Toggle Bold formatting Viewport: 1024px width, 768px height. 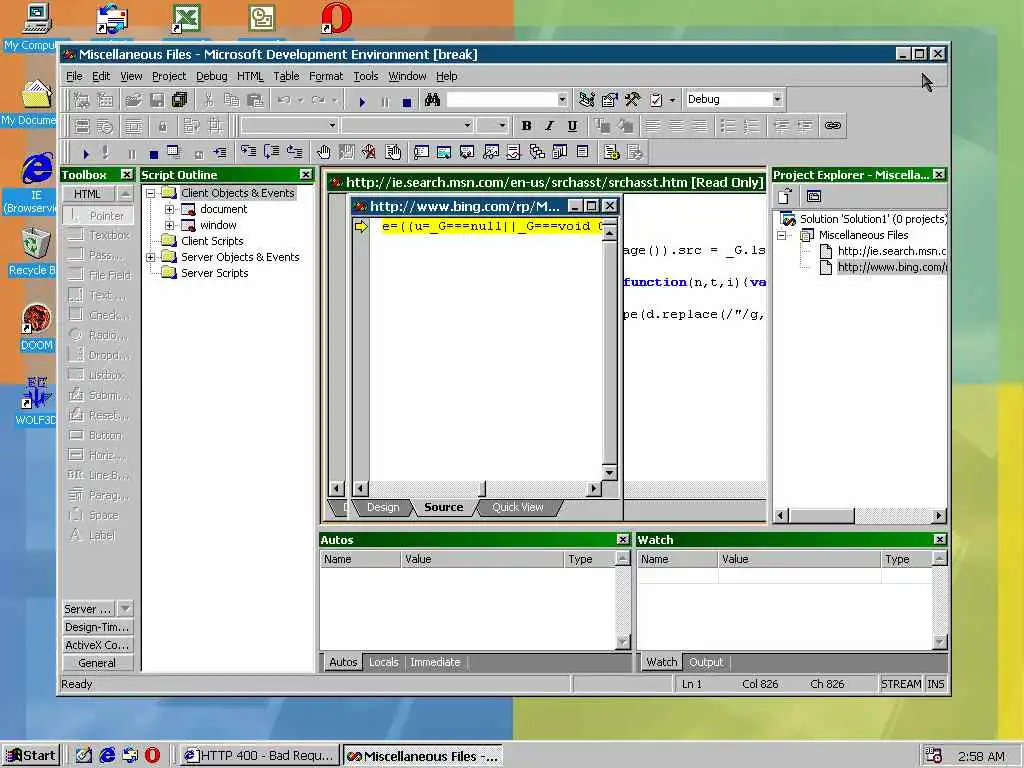pyautogui.click(x=526, y=126)
